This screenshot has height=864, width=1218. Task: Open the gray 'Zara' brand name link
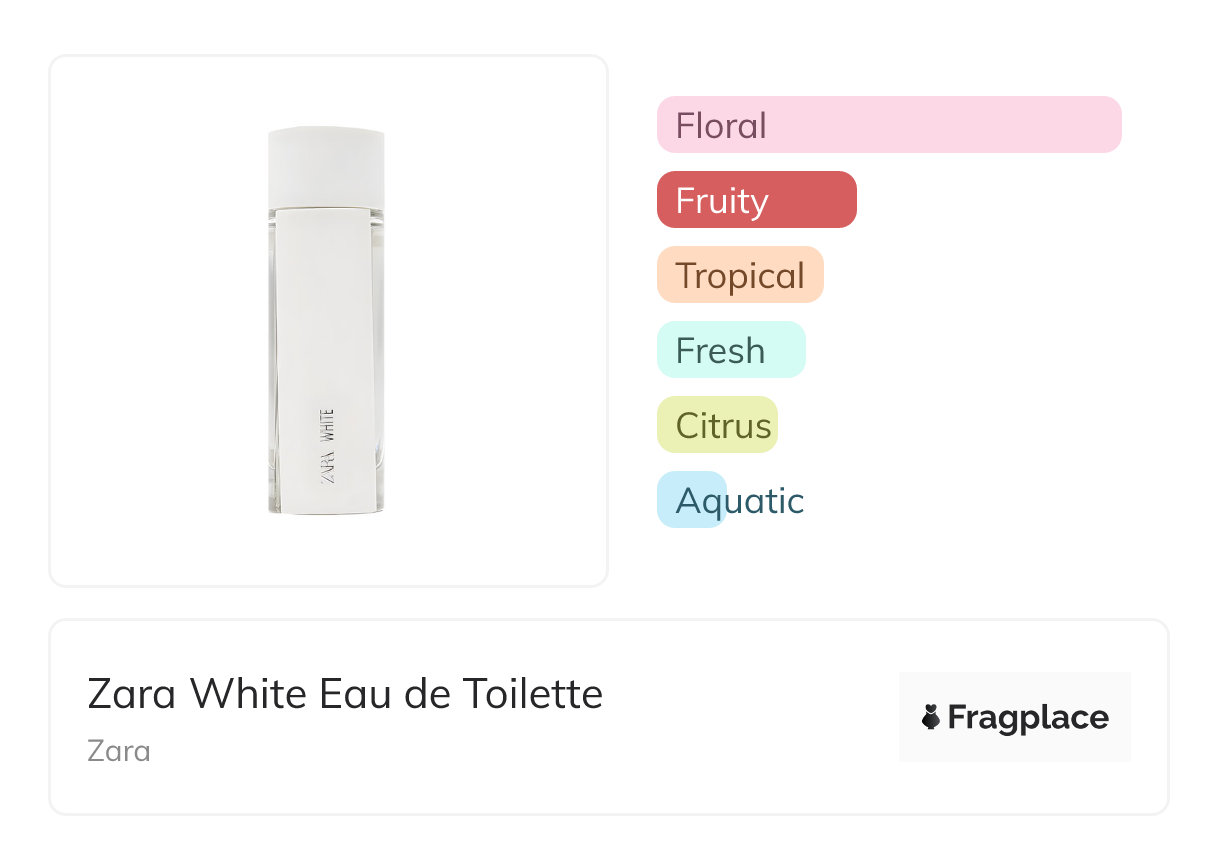click(119, 750)
